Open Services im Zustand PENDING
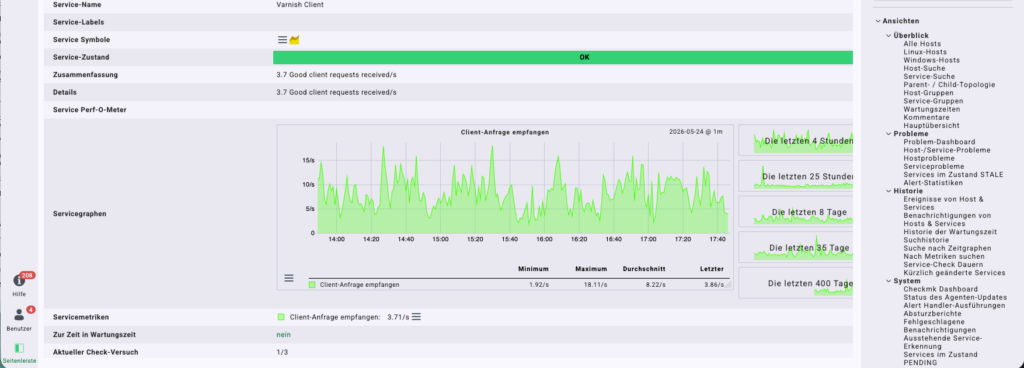 point(940,358)
